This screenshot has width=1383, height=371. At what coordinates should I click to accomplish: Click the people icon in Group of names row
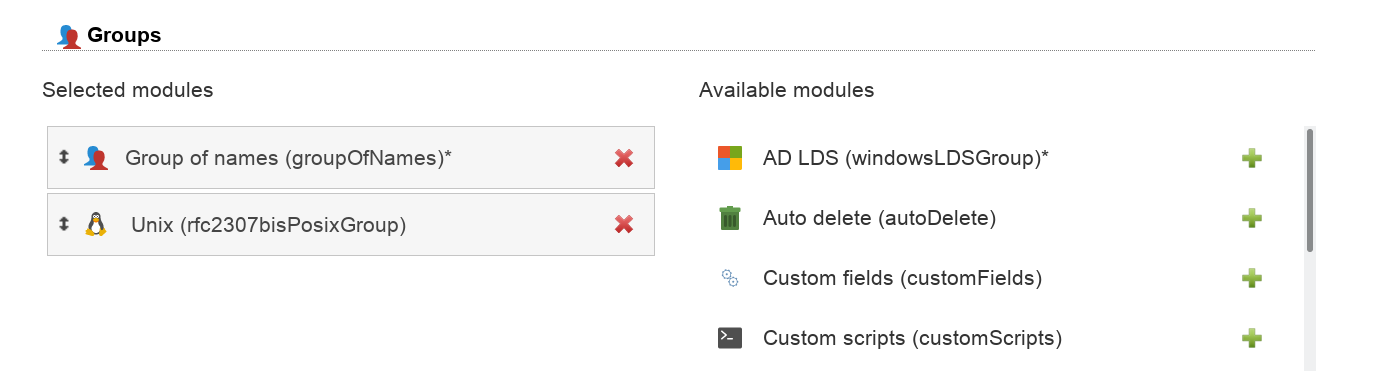[x=96, y=157]
